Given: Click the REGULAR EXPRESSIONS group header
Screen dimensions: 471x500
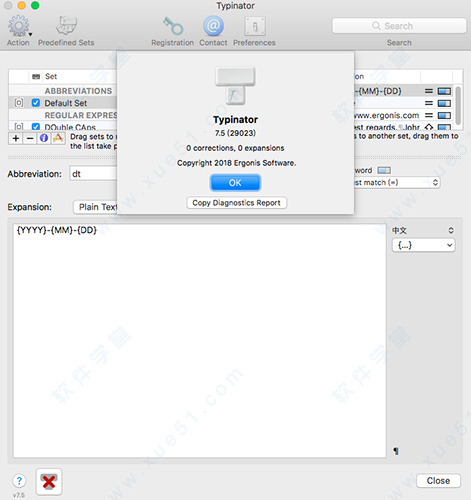Looking at the screenshot, I should (x=81, y=115).
